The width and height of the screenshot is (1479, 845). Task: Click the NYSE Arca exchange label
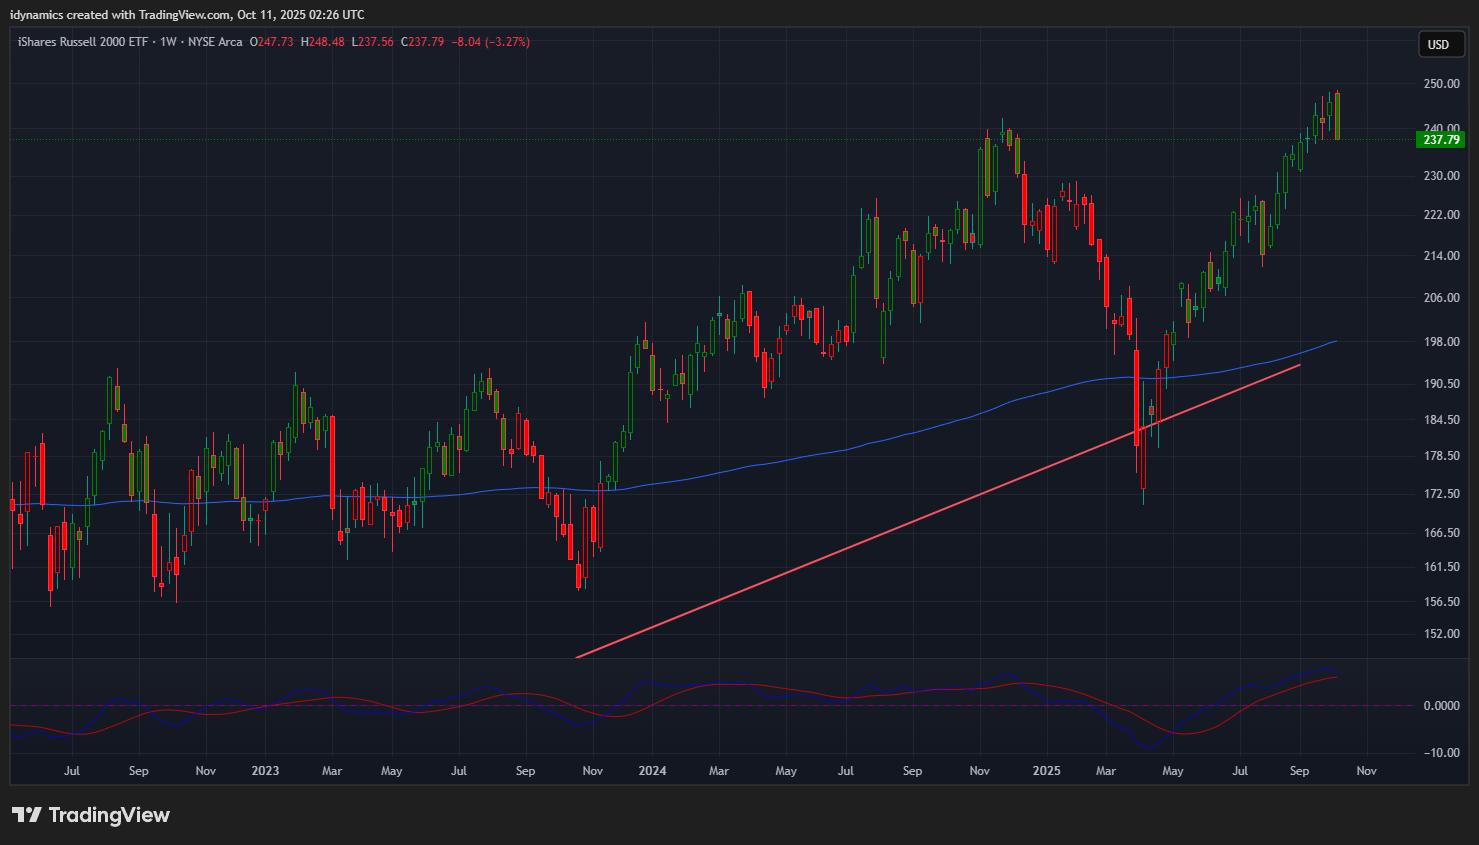click(215, 42)
